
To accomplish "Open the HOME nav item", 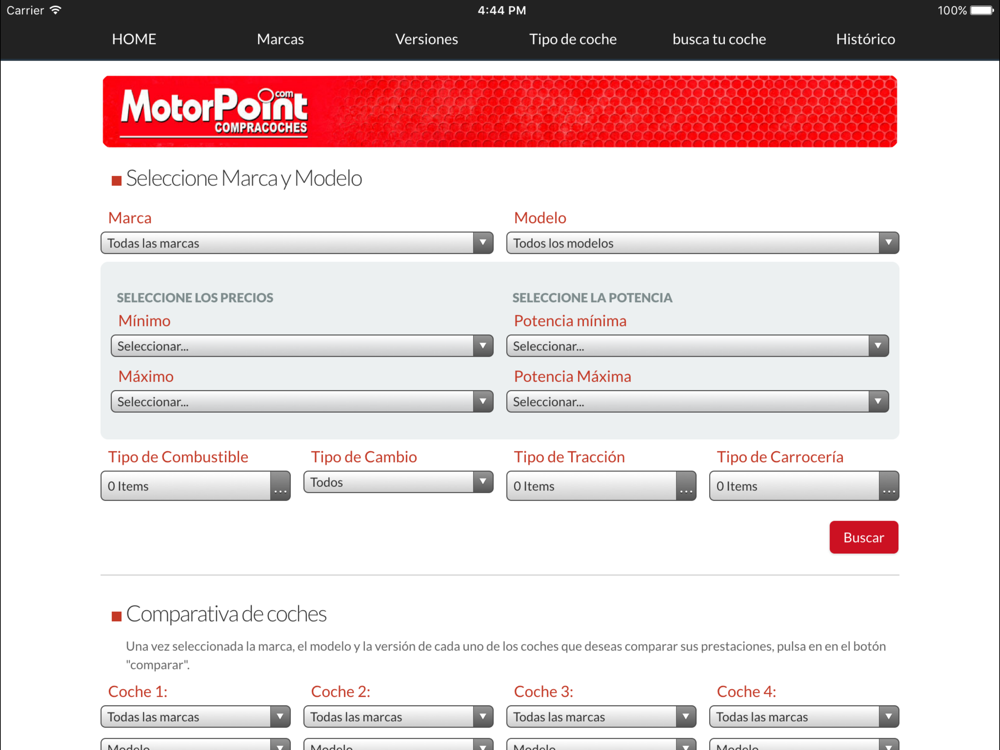I will 134,39.
